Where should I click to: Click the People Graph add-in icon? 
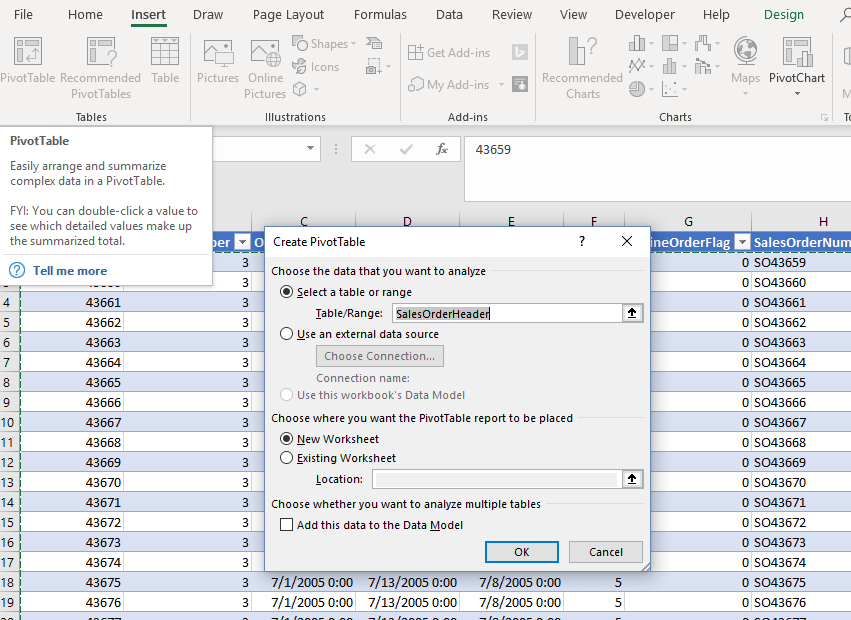(x=520, y=84)
